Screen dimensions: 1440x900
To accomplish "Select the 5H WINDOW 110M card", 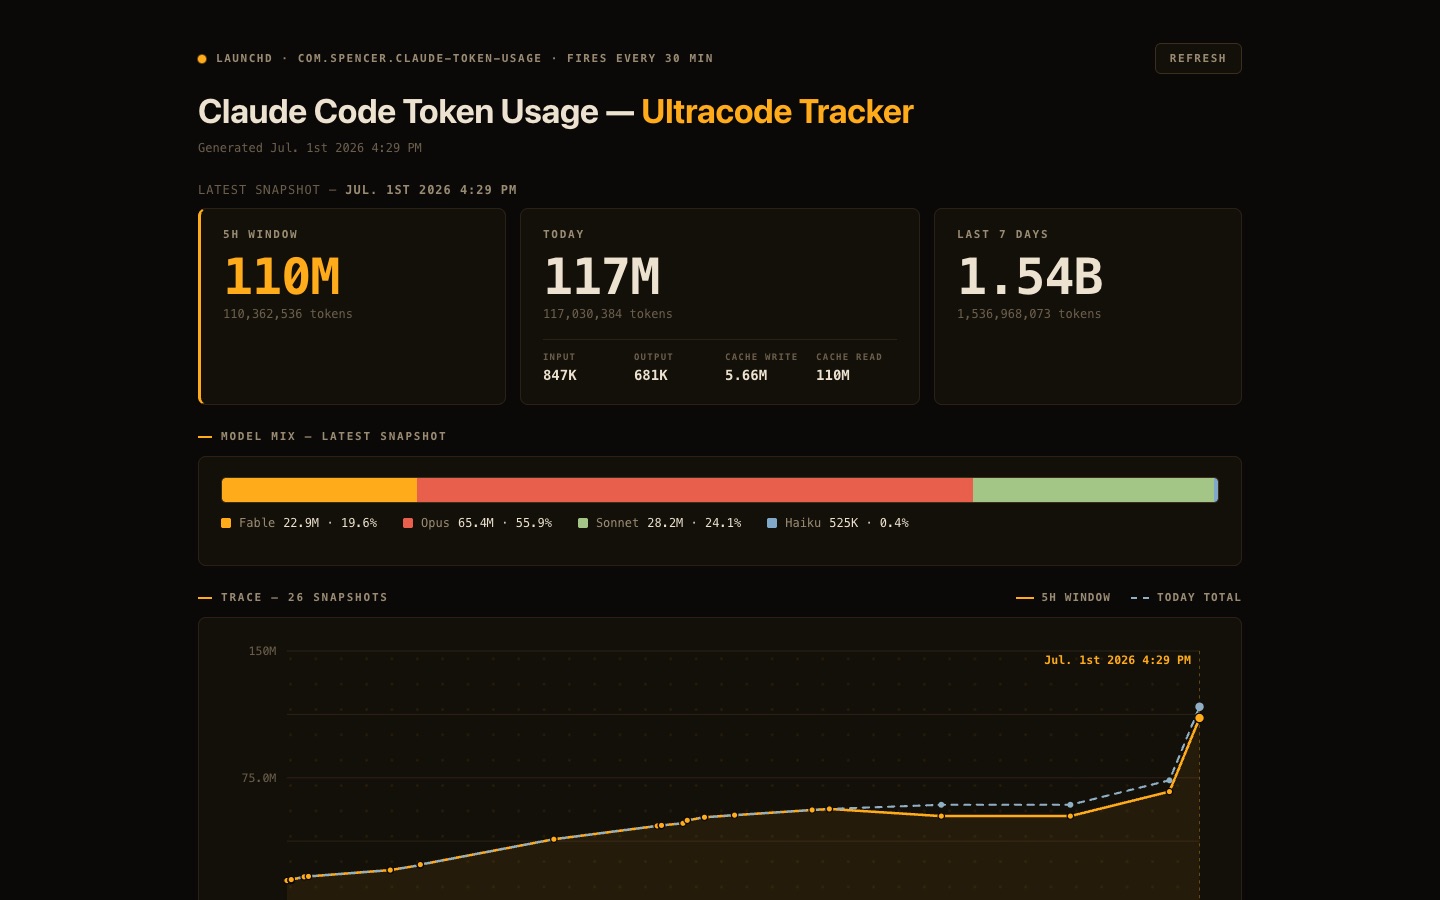I will coord(352,306).
